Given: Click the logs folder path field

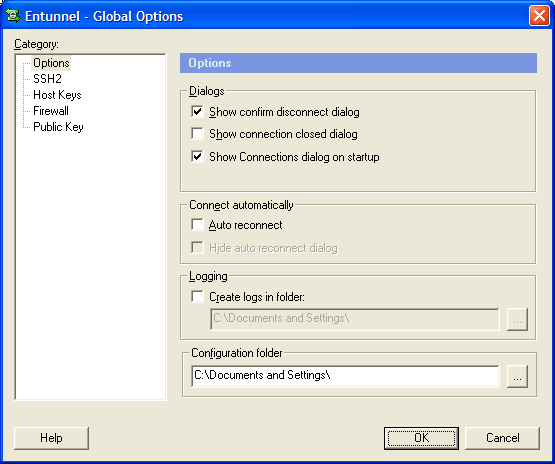Looking at the screenshot, I should 355,319.
